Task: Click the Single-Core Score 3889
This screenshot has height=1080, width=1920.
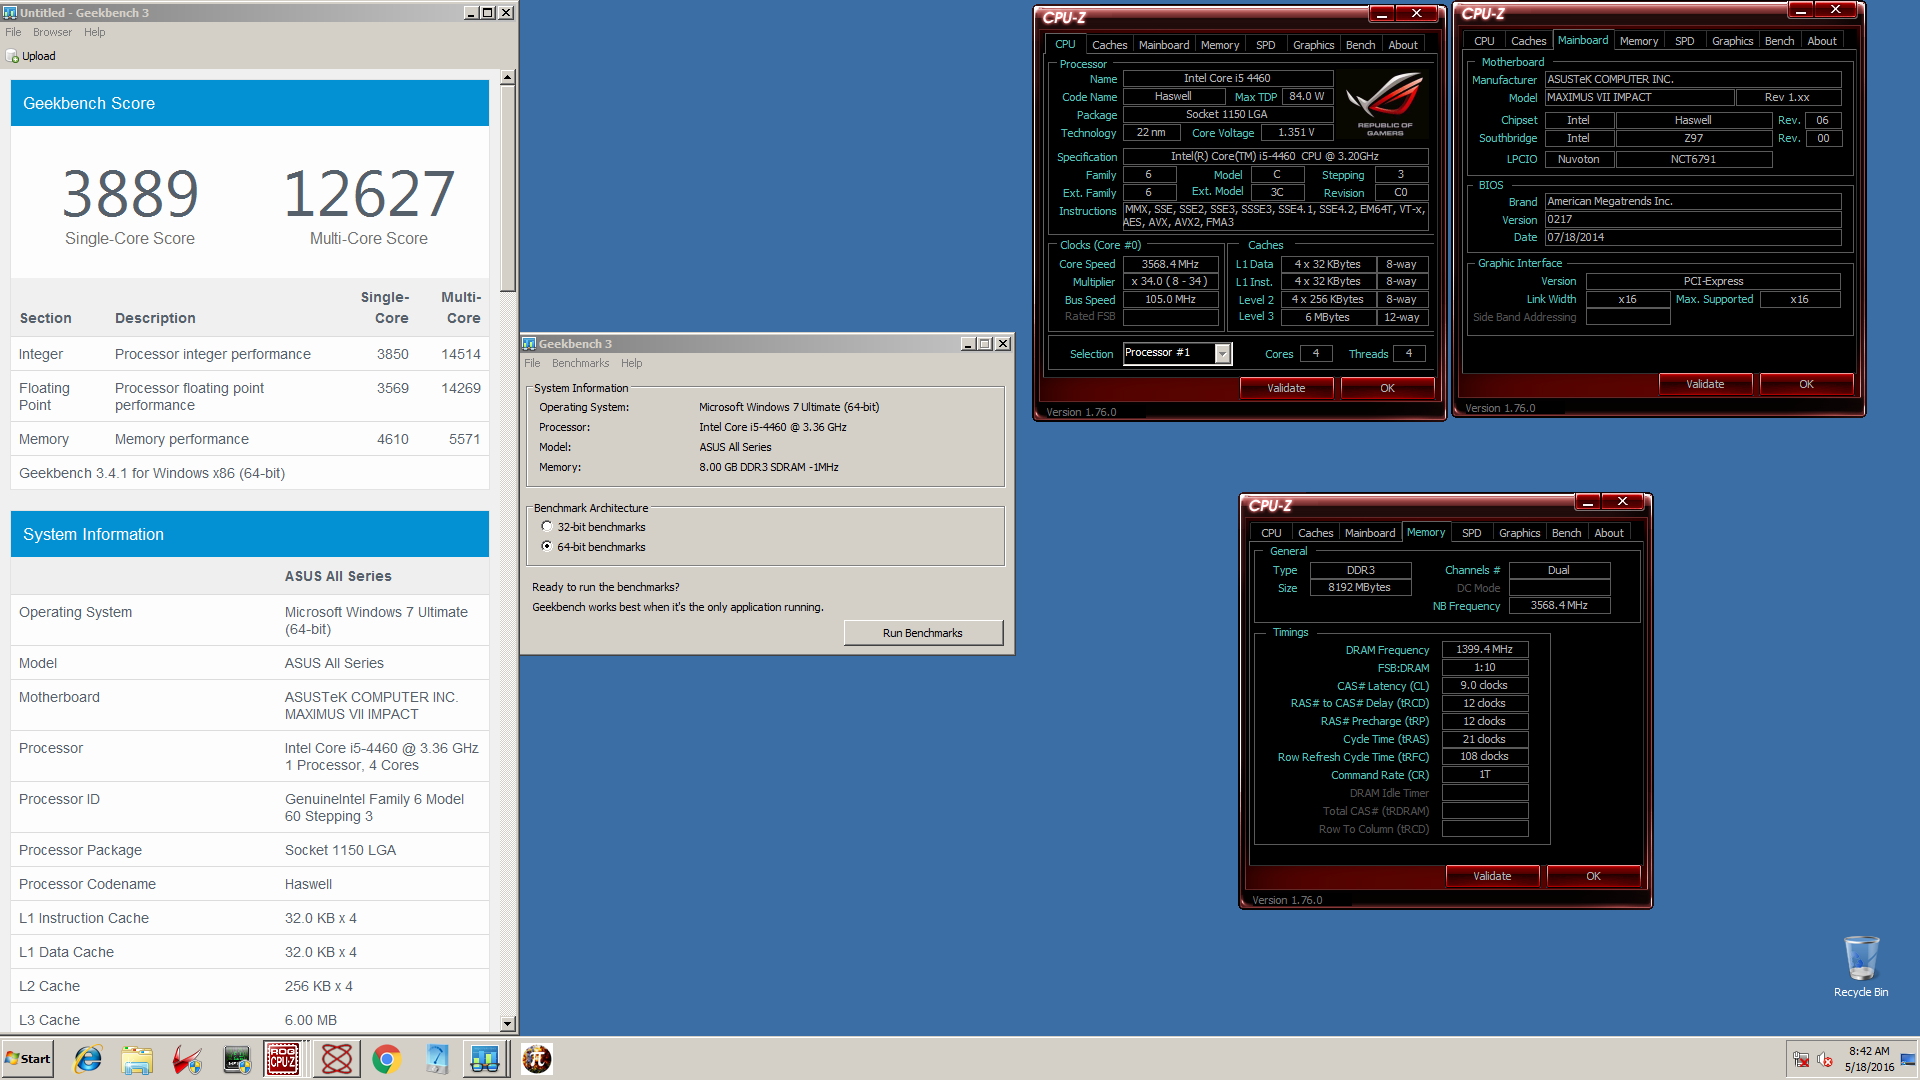Action: (x=130, y=194)
